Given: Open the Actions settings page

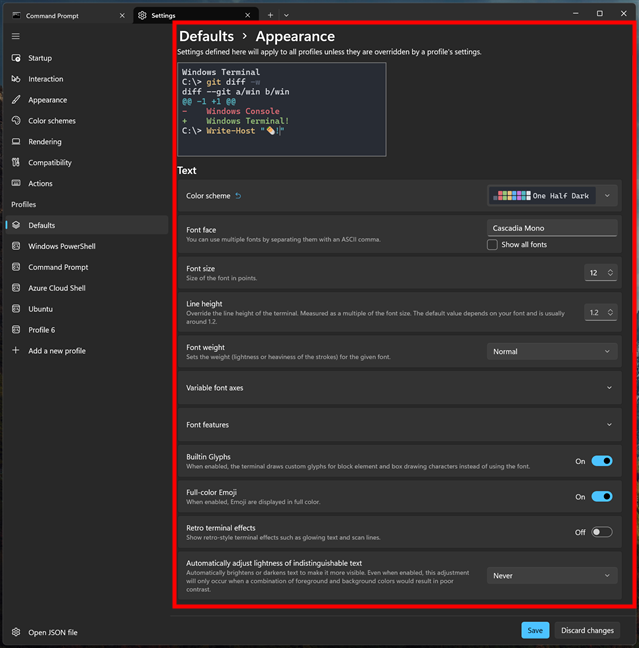Looking at the screenshot, I should pos(87,183).
